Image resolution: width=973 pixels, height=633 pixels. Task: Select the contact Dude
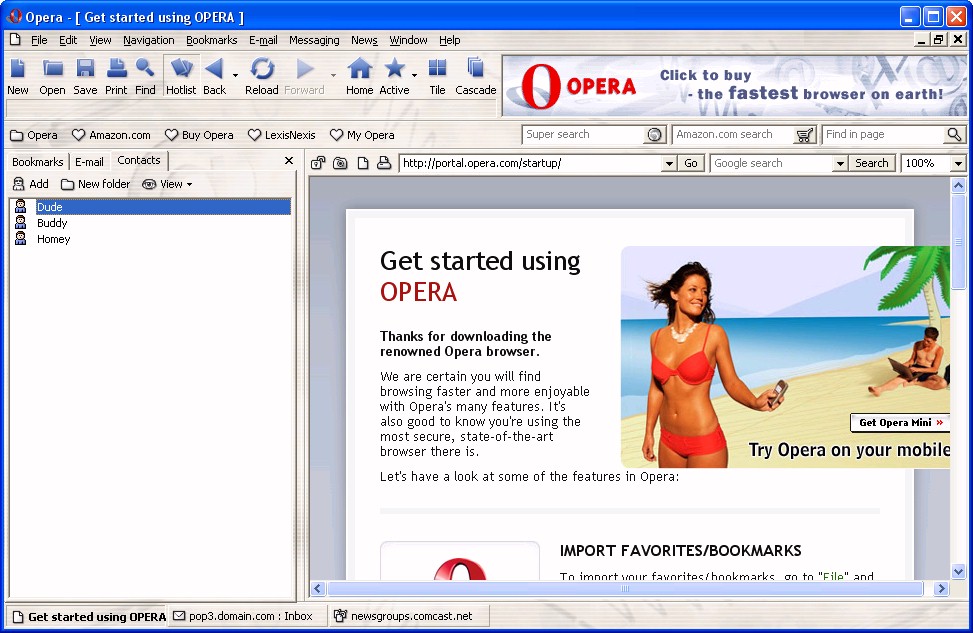150,207
